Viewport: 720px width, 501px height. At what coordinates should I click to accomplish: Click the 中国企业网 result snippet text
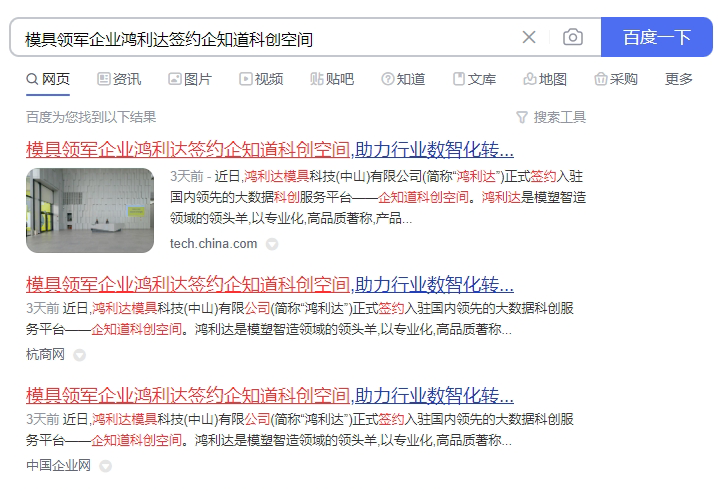point(300,430)
